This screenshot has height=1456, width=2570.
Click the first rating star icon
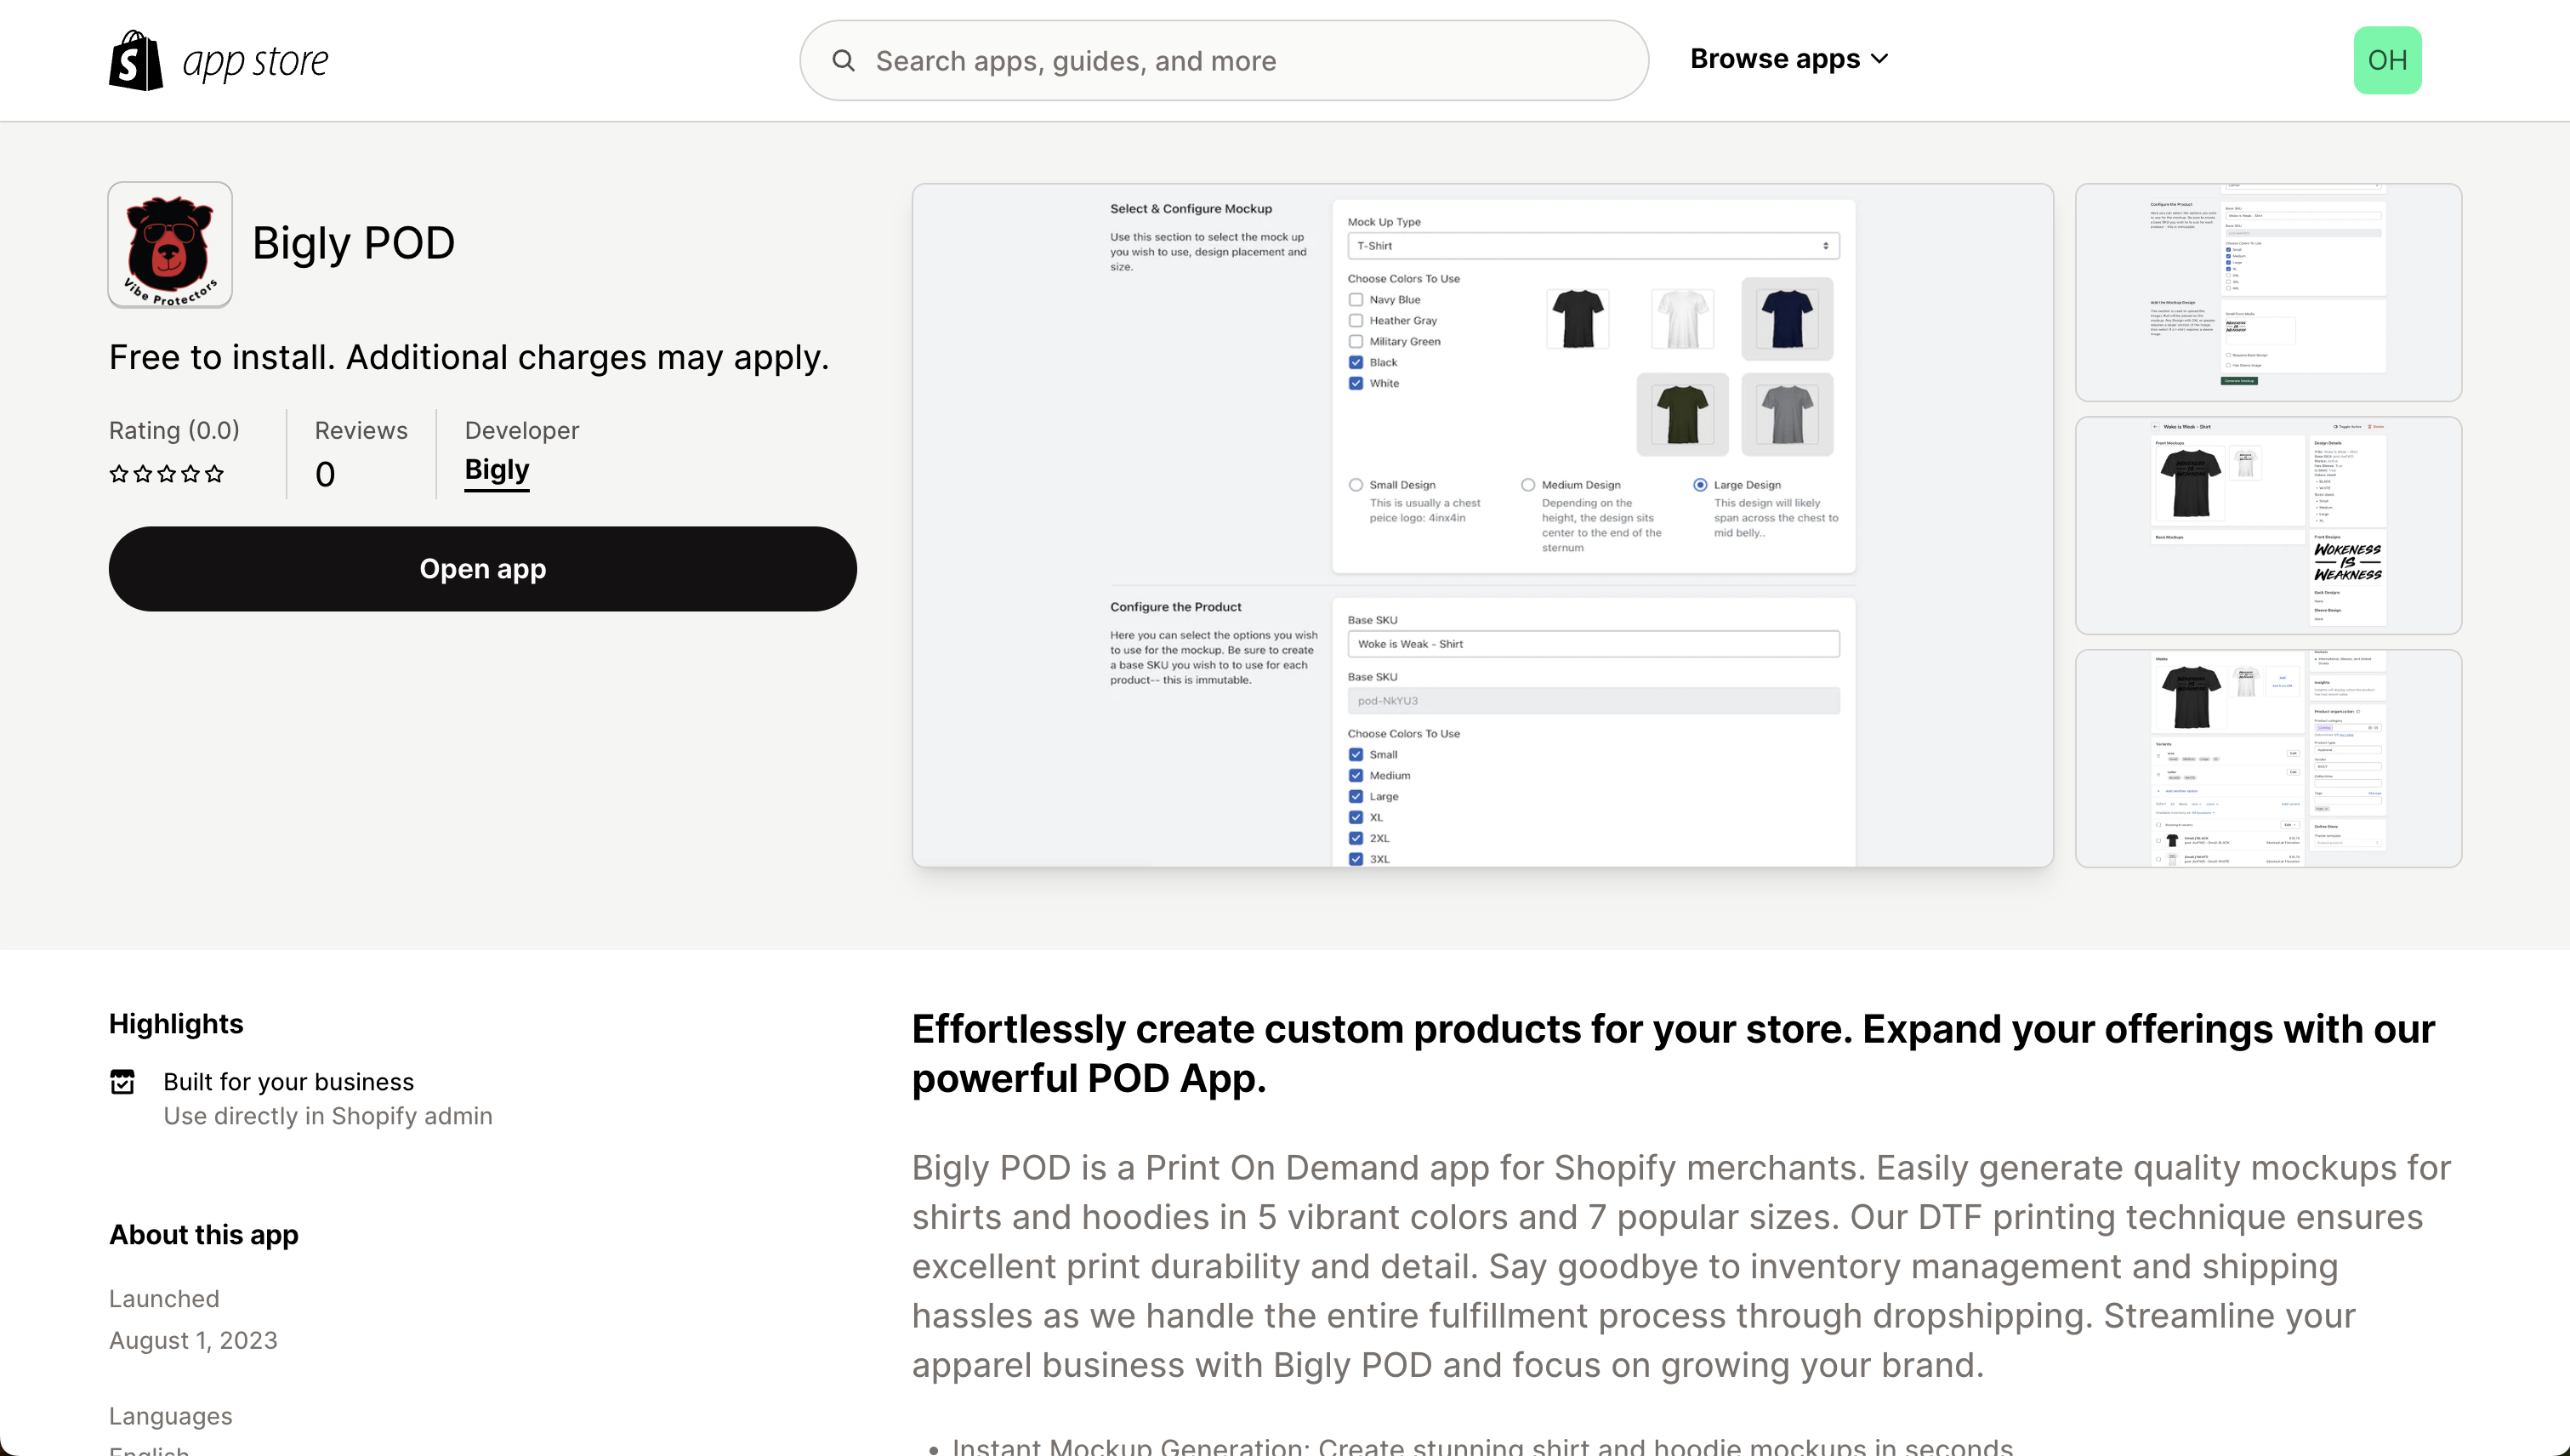119,474
